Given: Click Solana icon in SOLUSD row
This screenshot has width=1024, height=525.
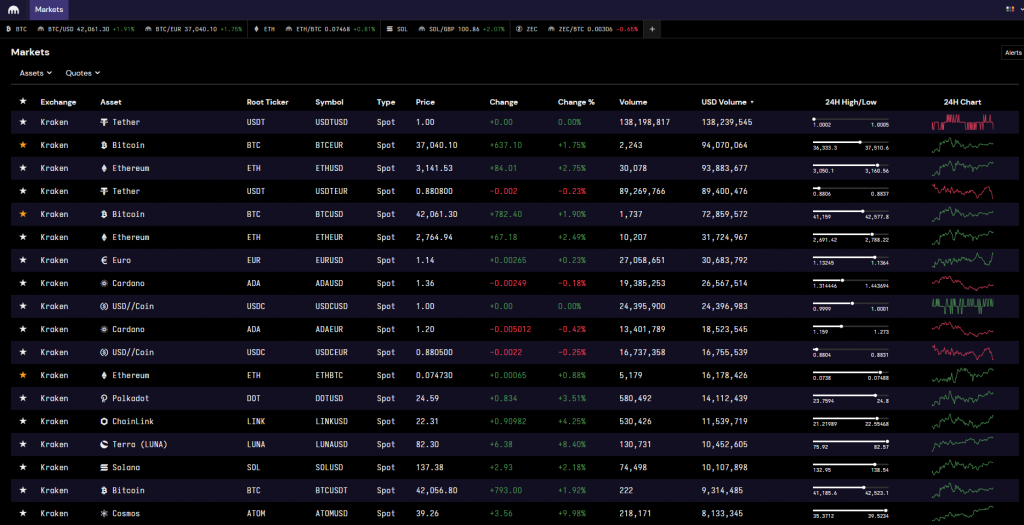Looking at the screenshot, I should [x=104, y=468].
